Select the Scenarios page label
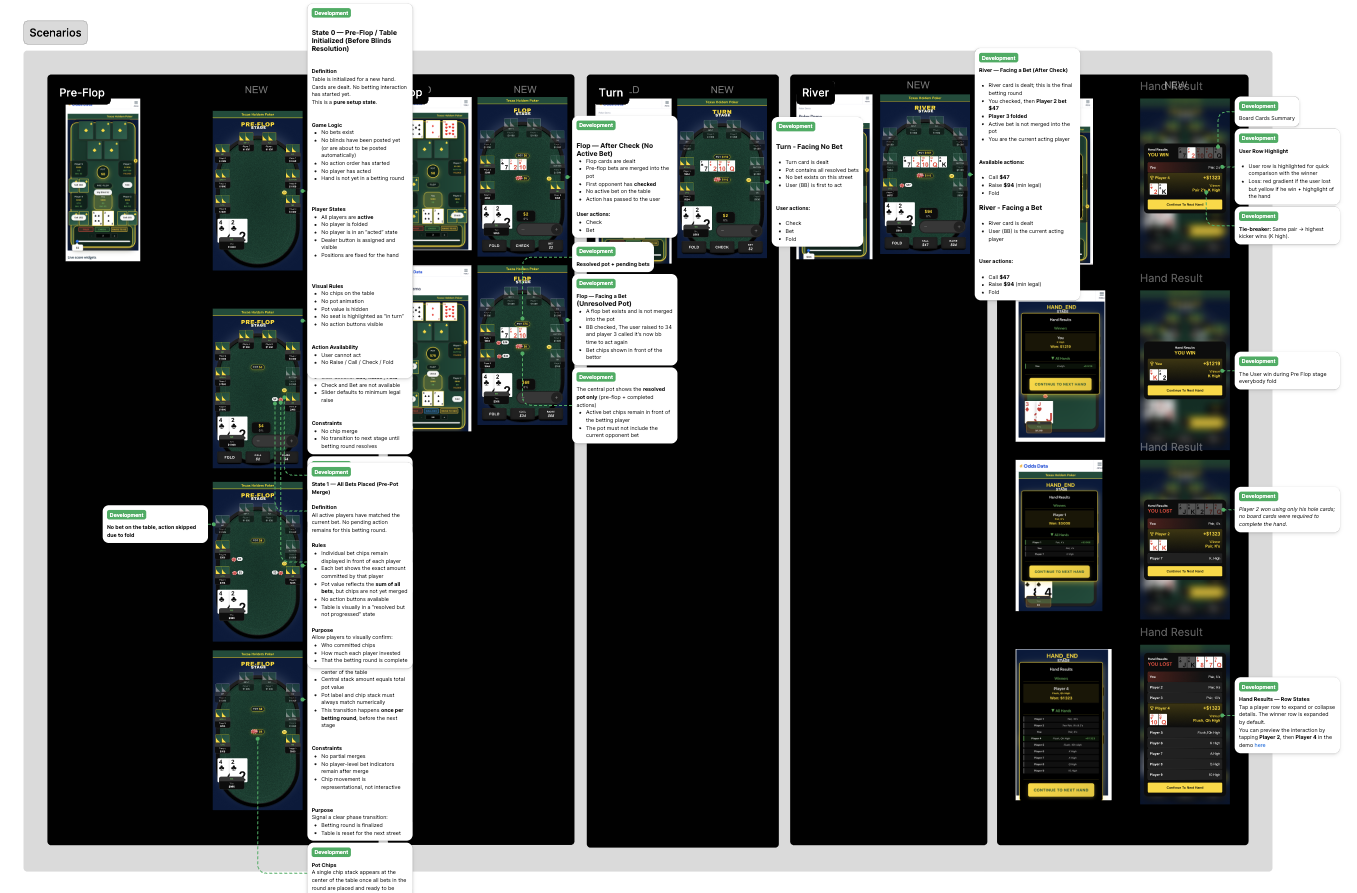Viewport: 1357px width, 893px height. point(55,33)
